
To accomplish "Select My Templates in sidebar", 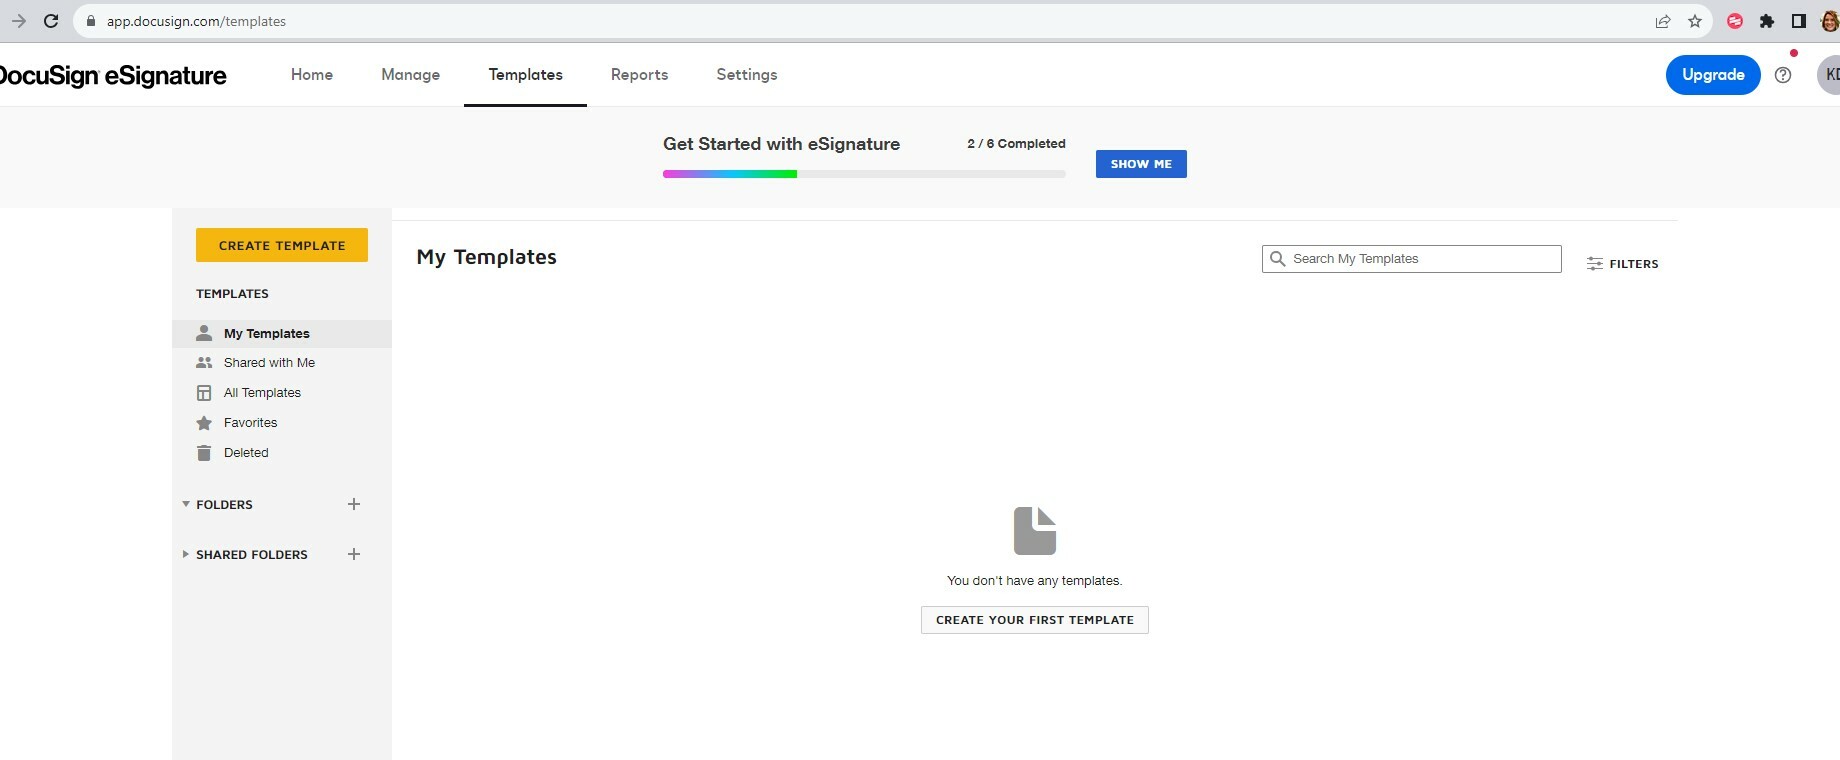I will pyautogui.click(x=282, y=334).
